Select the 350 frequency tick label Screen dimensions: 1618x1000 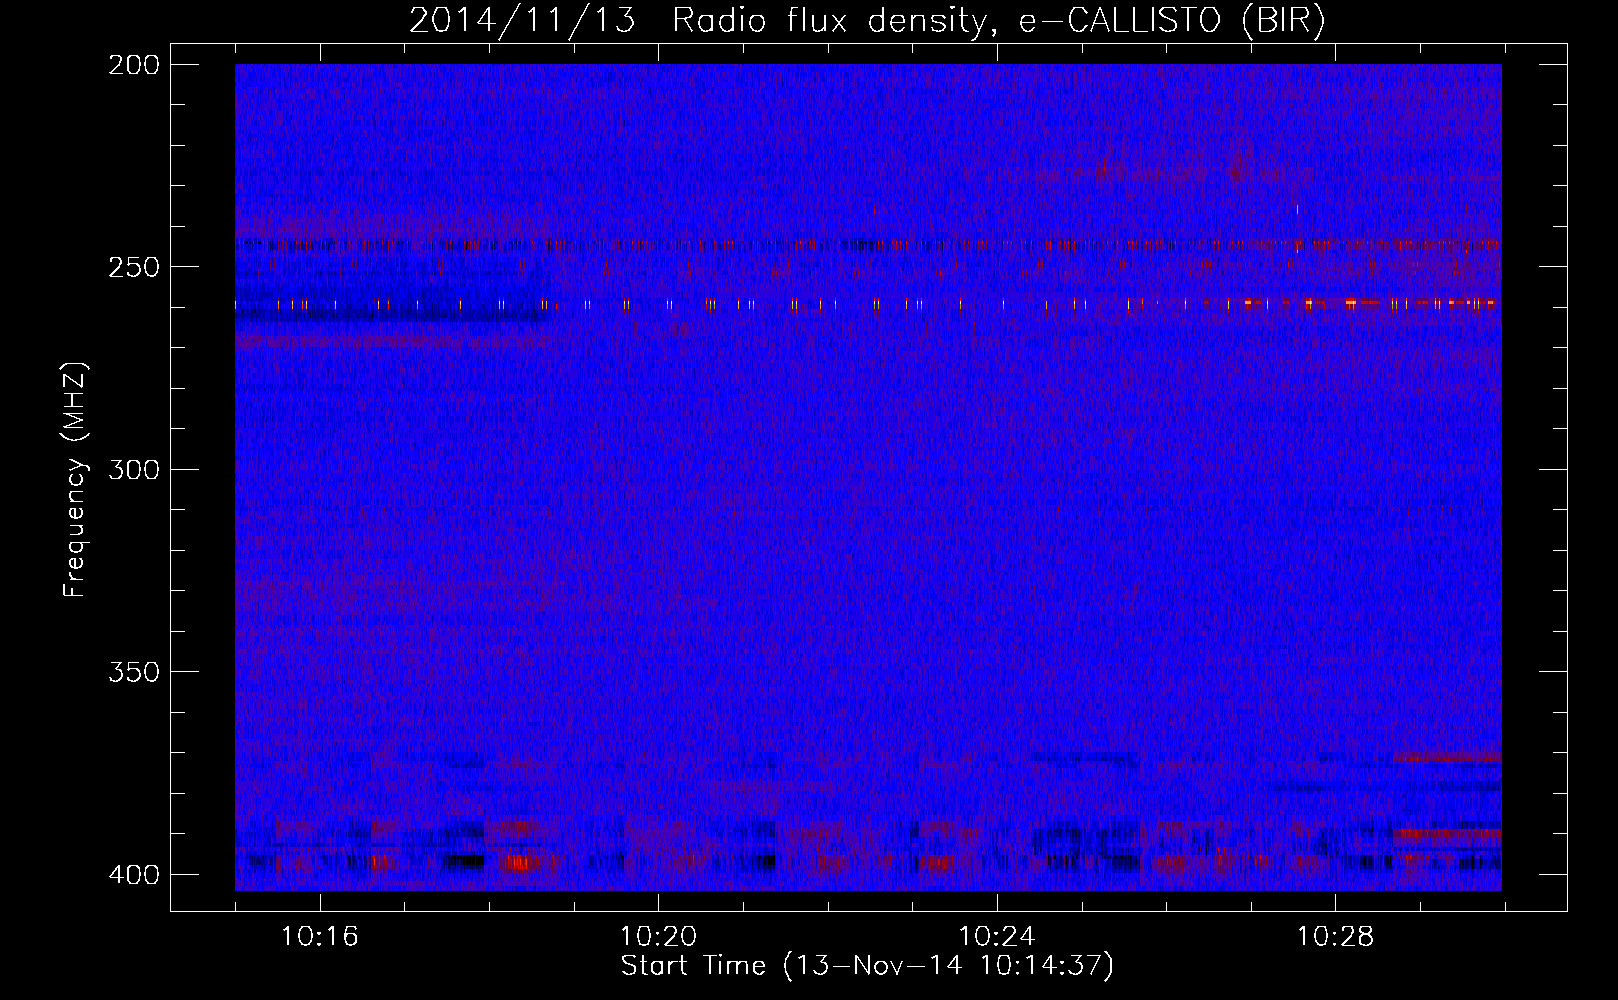[134, 672]
